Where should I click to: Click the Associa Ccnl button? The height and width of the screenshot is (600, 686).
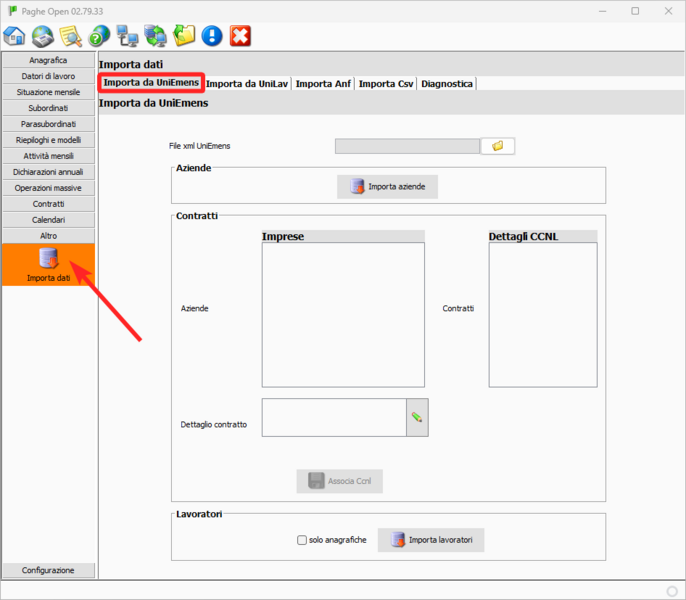(340, 481)
